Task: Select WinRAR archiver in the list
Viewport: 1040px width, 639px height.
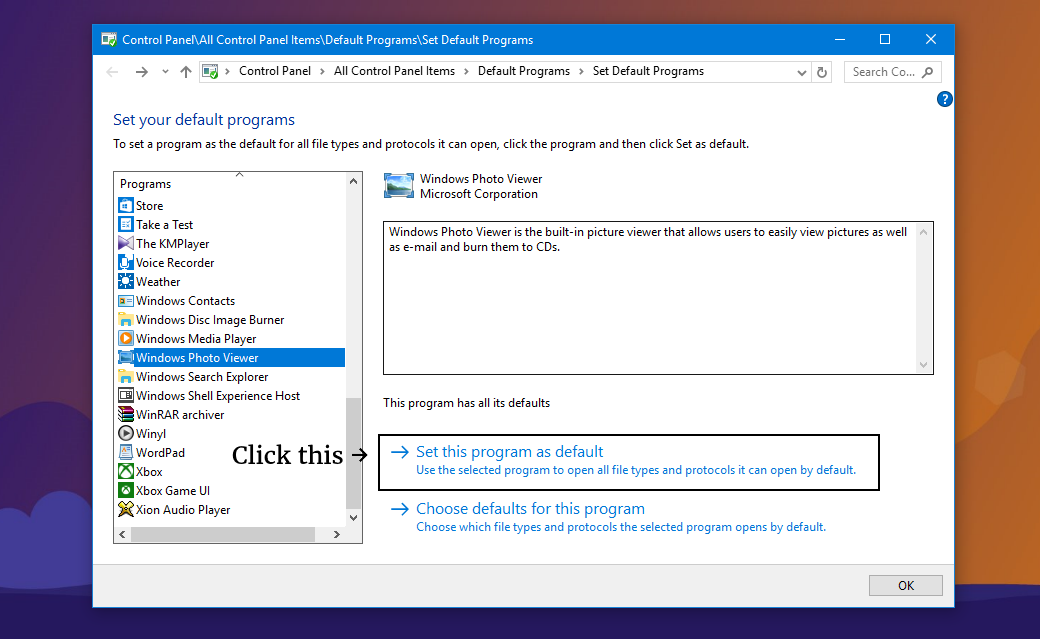Action: click(x=180, y=415)
